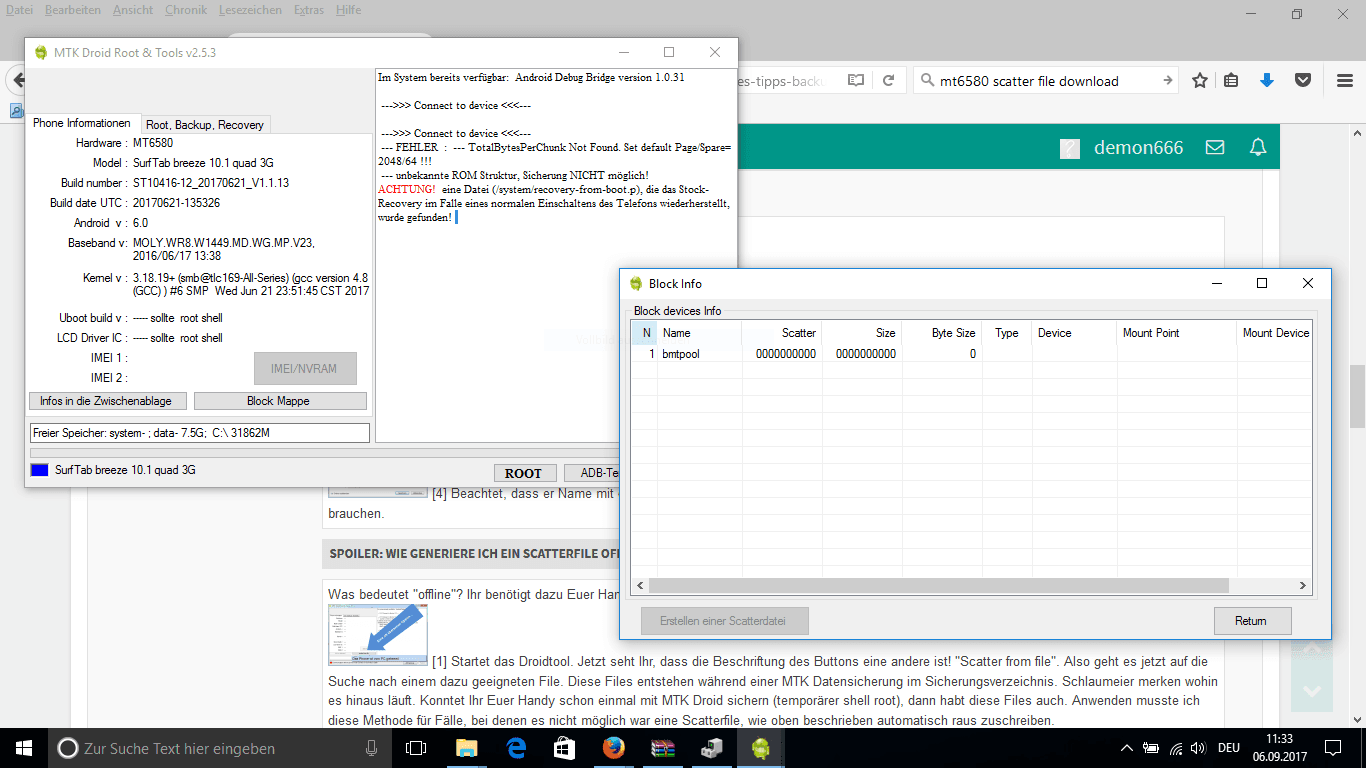The height and width of the screenshot is (768, 1366).
Task: Click Cortana microphone icon
Action: 371,748
